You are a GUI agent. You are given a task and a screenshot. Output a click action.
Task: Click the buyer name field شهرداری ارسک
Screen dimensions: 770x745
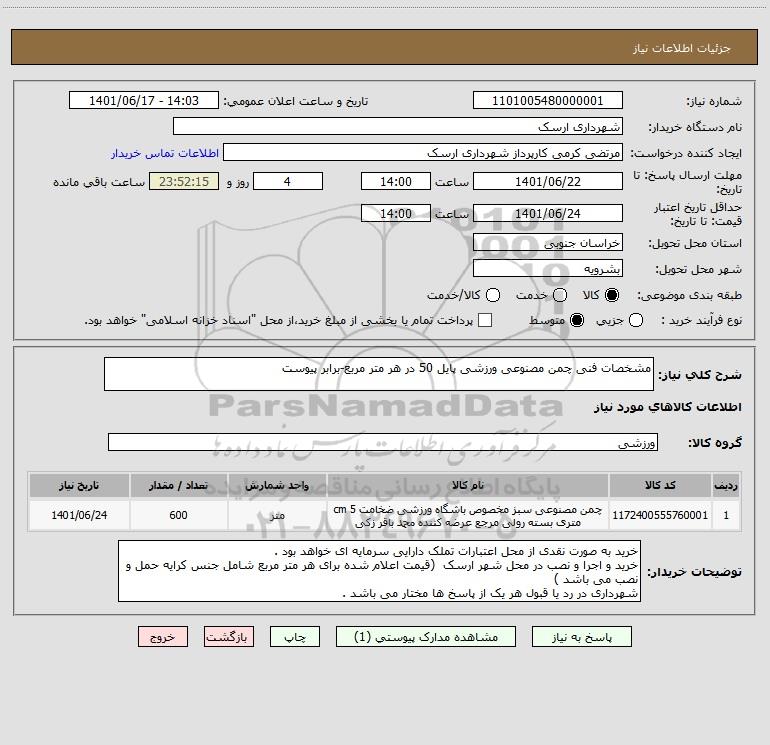(398, 127)
